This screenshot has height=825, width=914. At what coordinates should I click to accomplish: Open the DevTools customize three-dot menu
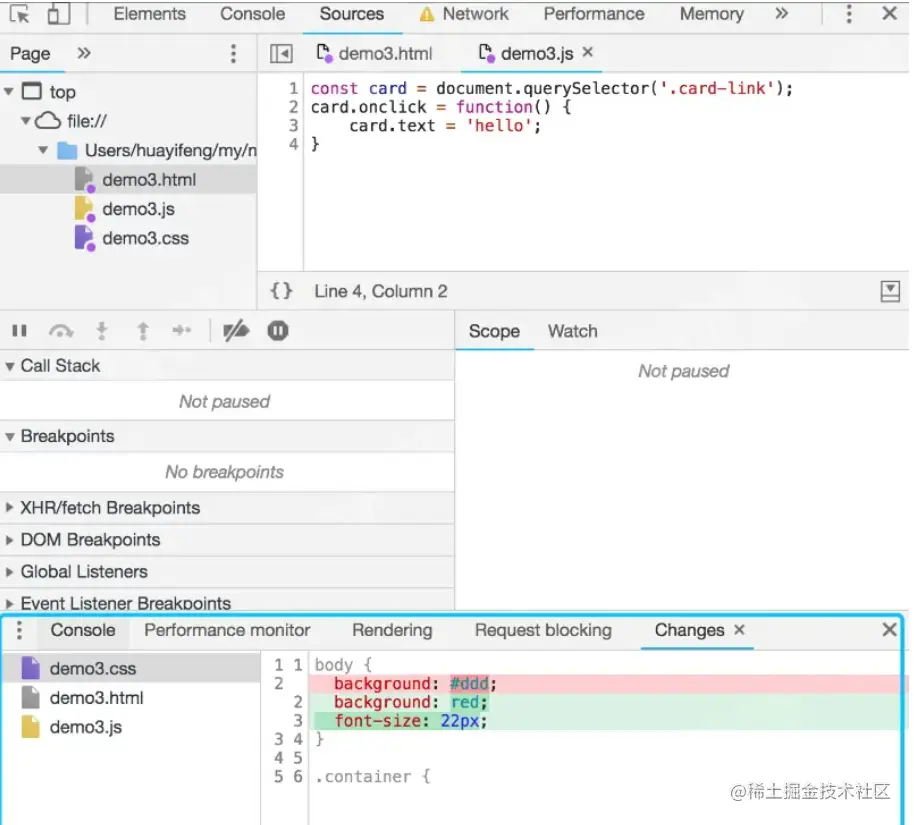849,13
